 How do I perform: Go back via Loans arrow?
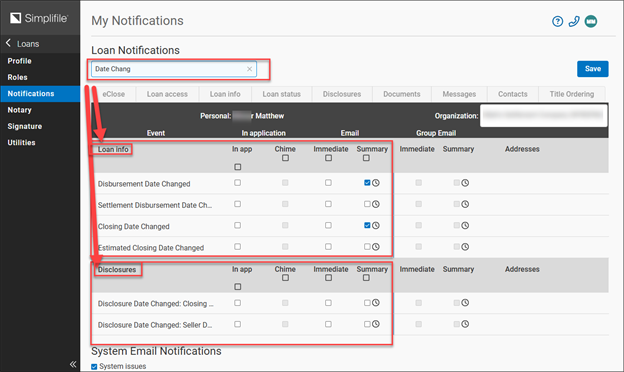coord(8,43)
